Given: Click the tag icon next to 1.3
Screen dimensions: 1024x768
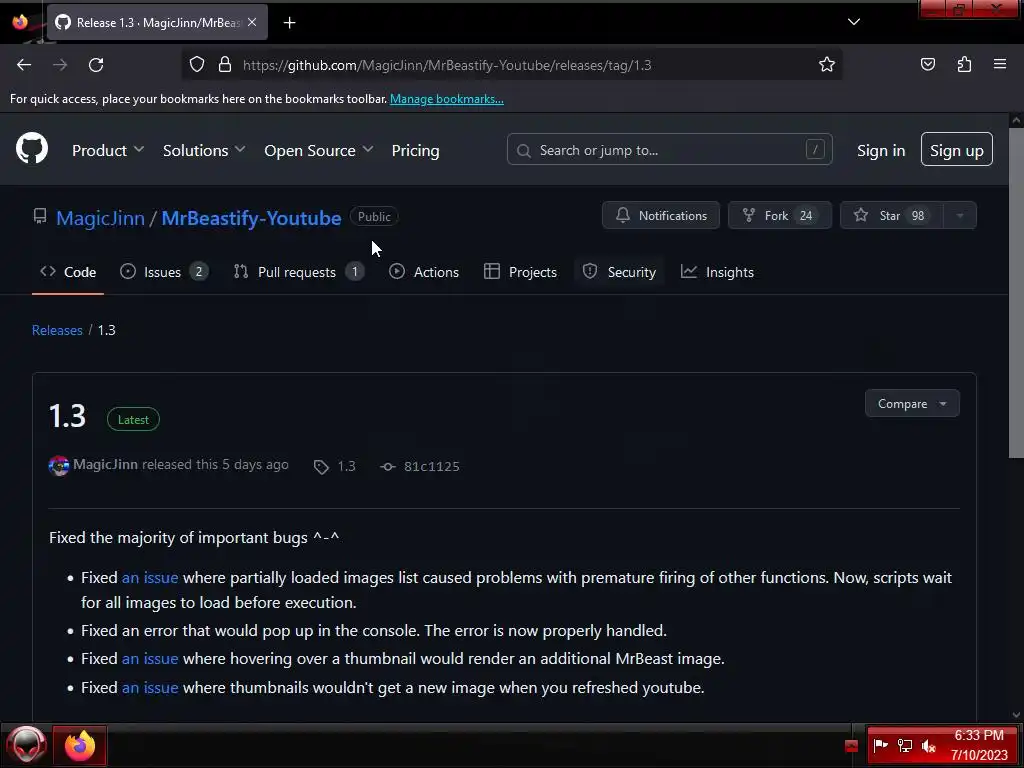Looking at the screenshot, I should tap(321, 467).
